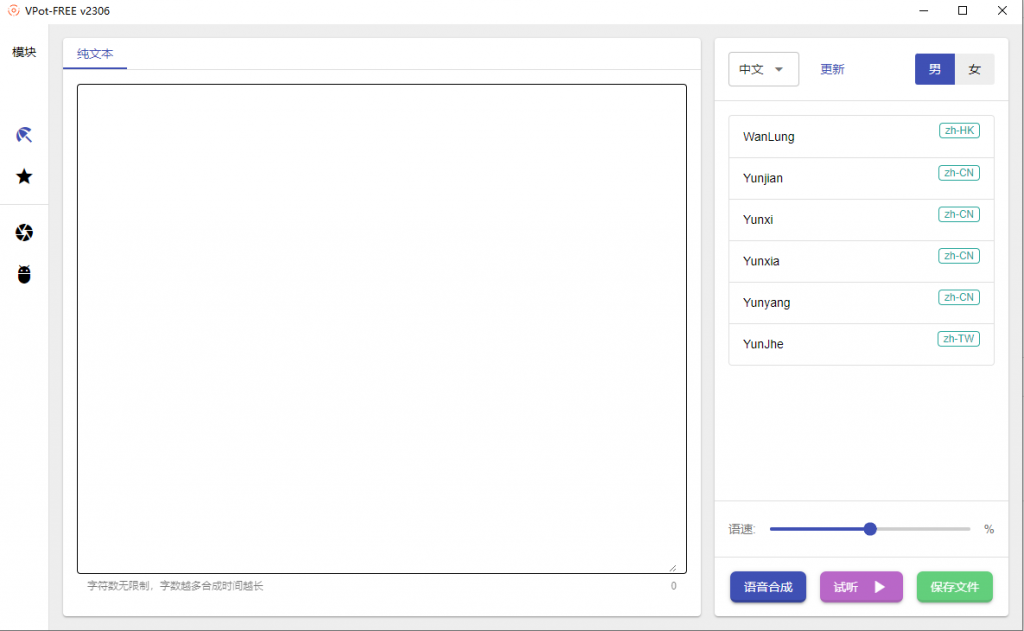
Task: Click the 语音合成 synthesis button
Action: [x=768, y=587]
